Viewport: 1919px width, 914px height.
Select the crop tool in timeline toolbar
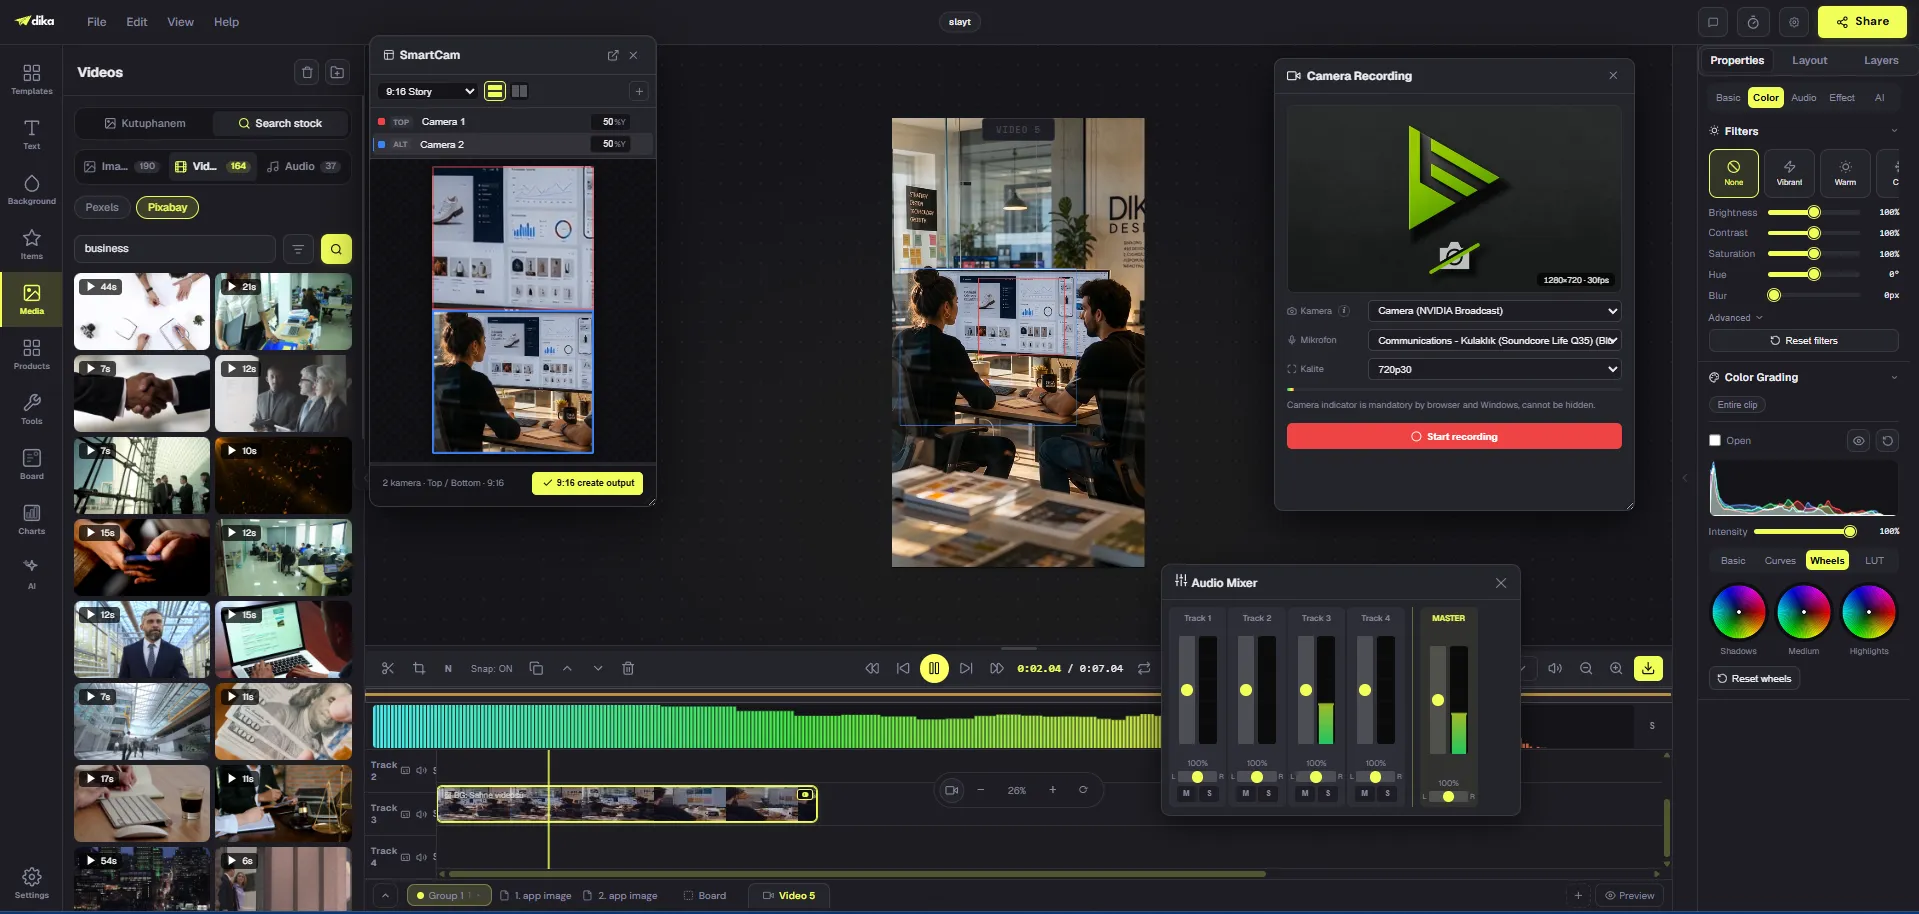click(x=419, y=668)
